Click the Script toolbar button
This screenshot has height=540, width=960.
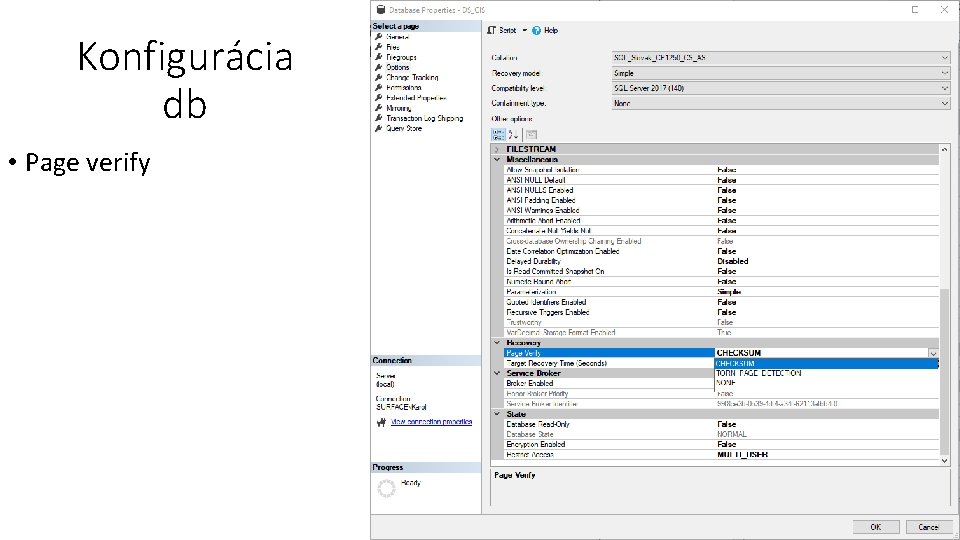(502, 30)
